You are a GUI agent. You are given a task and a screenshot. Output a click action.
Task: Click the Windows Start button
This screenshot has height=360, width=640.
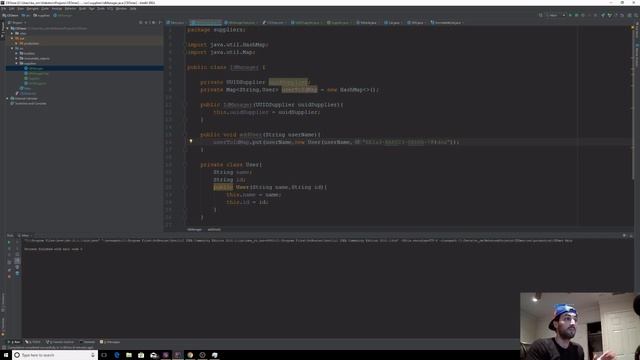coord(5,355)
